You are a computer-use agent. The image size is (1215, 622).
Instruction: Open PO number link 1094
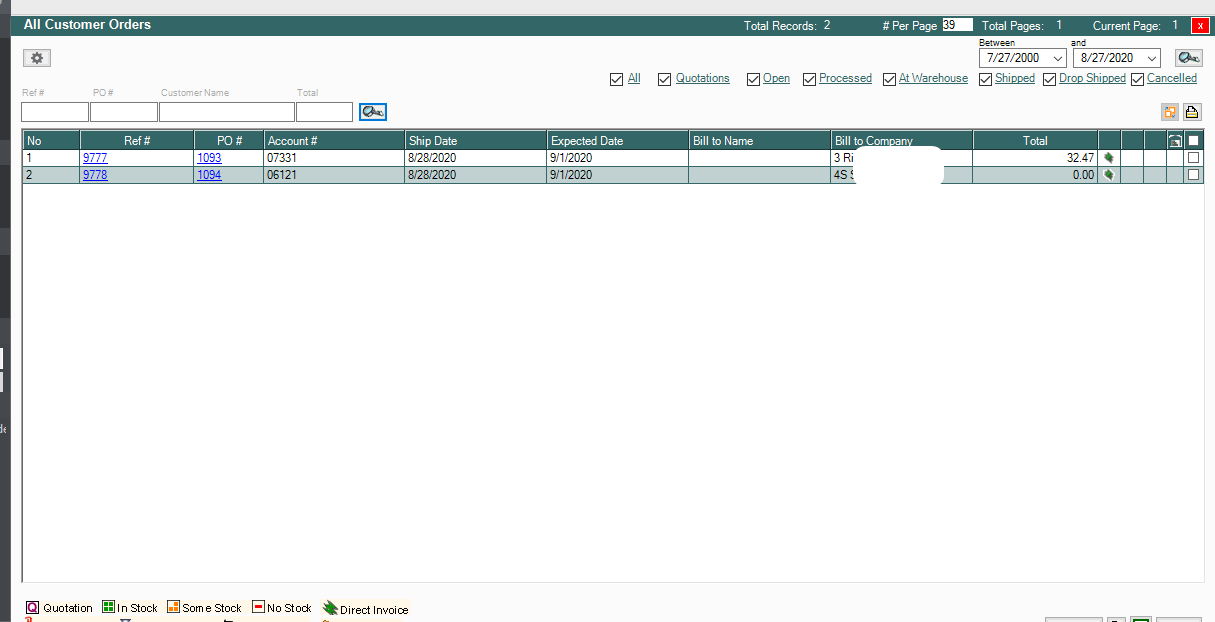209,175
